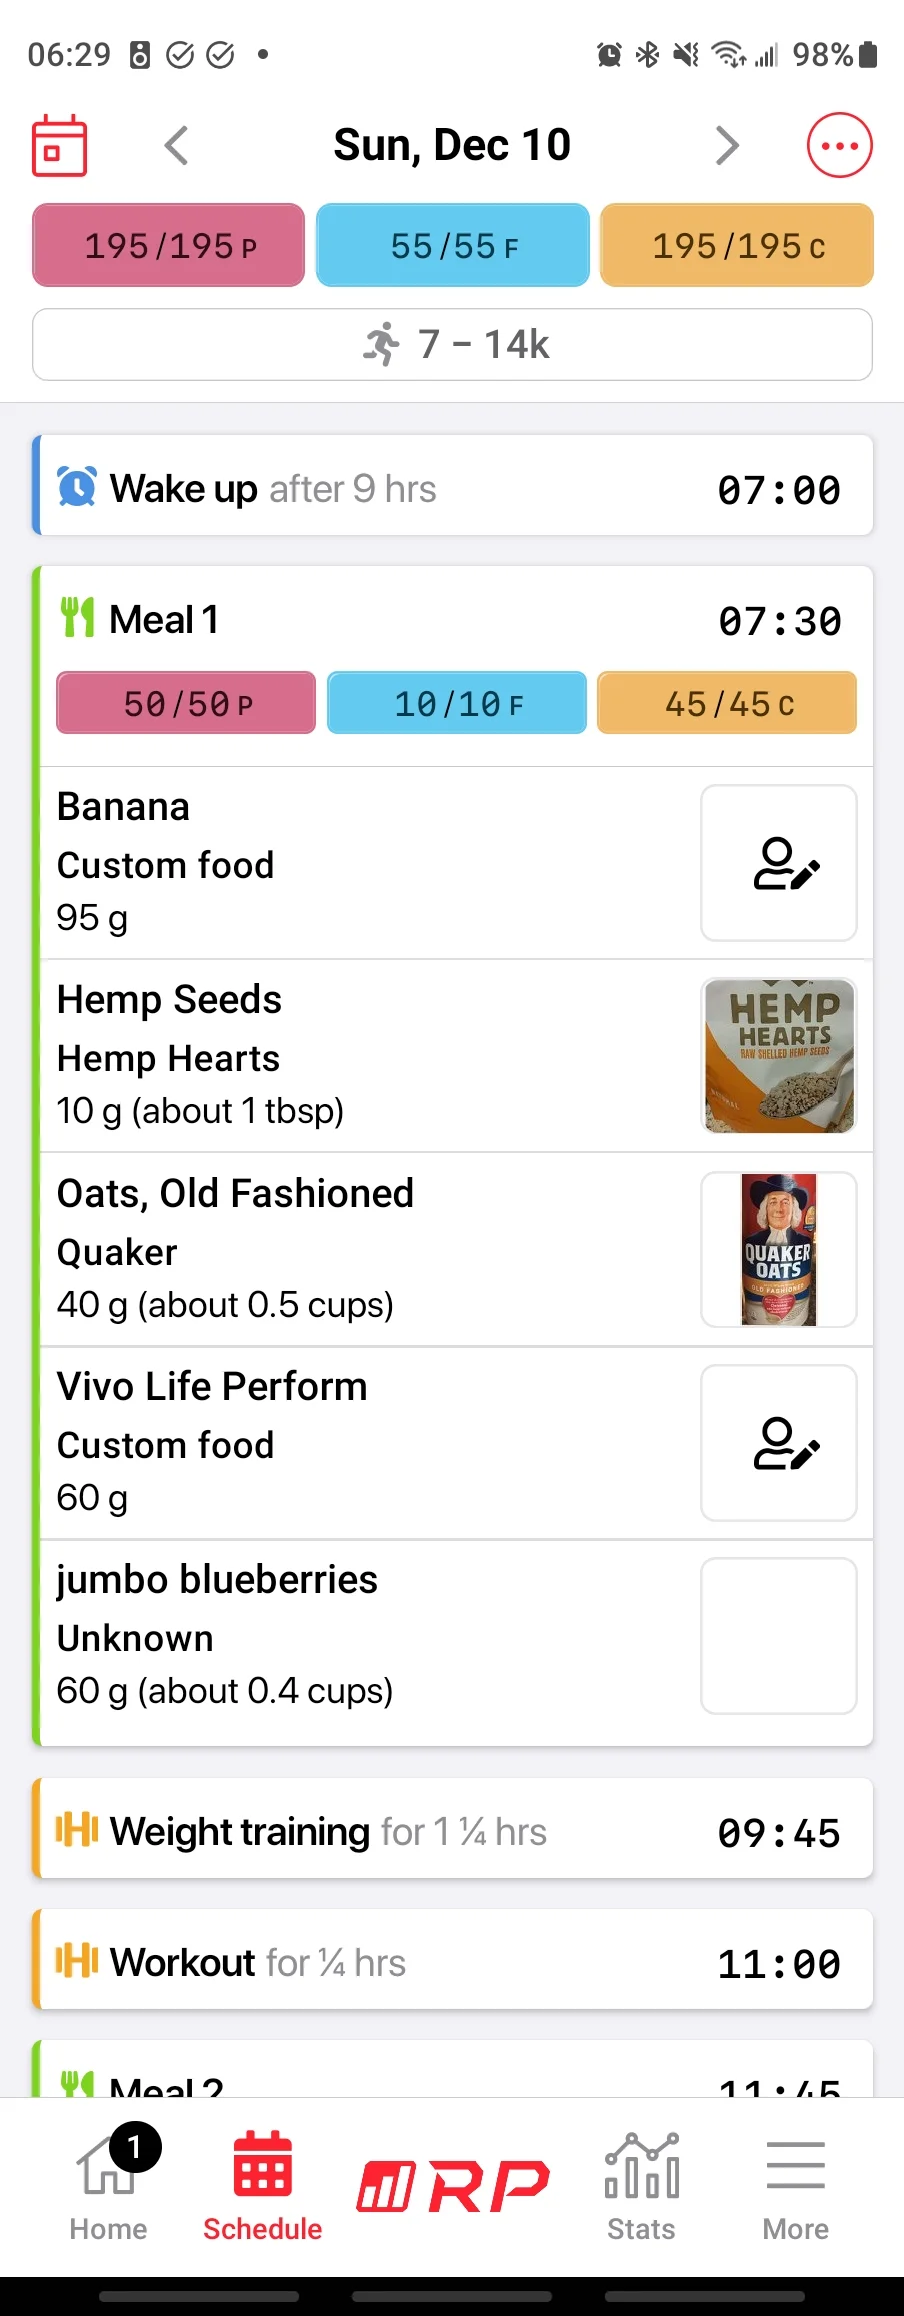Open the Workout entry at 11:00
Viewport: 904px width, 2316px height.
(452, 1963)
